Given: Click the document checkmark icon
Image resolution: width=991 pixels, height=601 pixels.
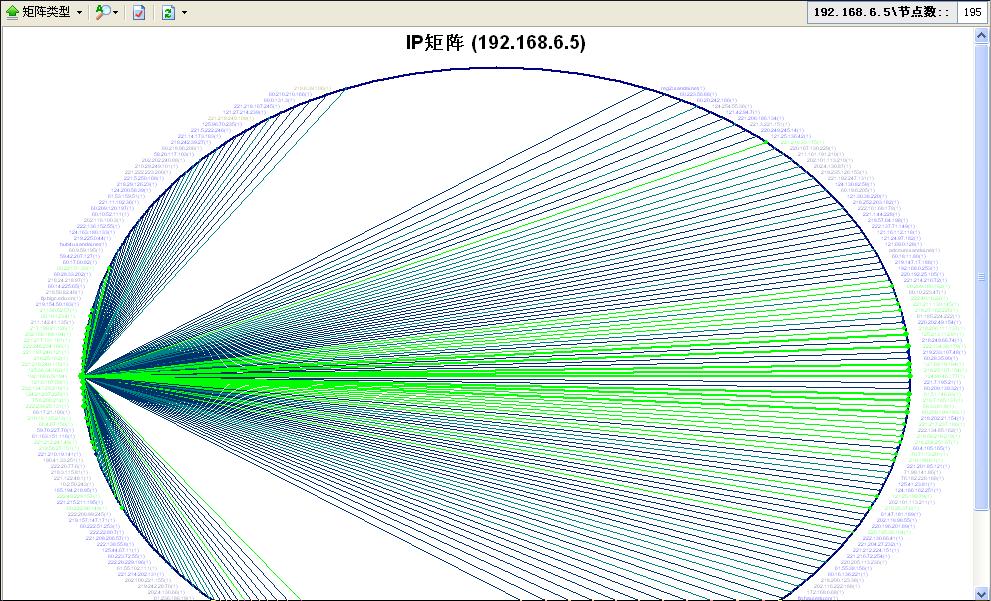Looking at the screenshot, I should click(x=139, y=13).
